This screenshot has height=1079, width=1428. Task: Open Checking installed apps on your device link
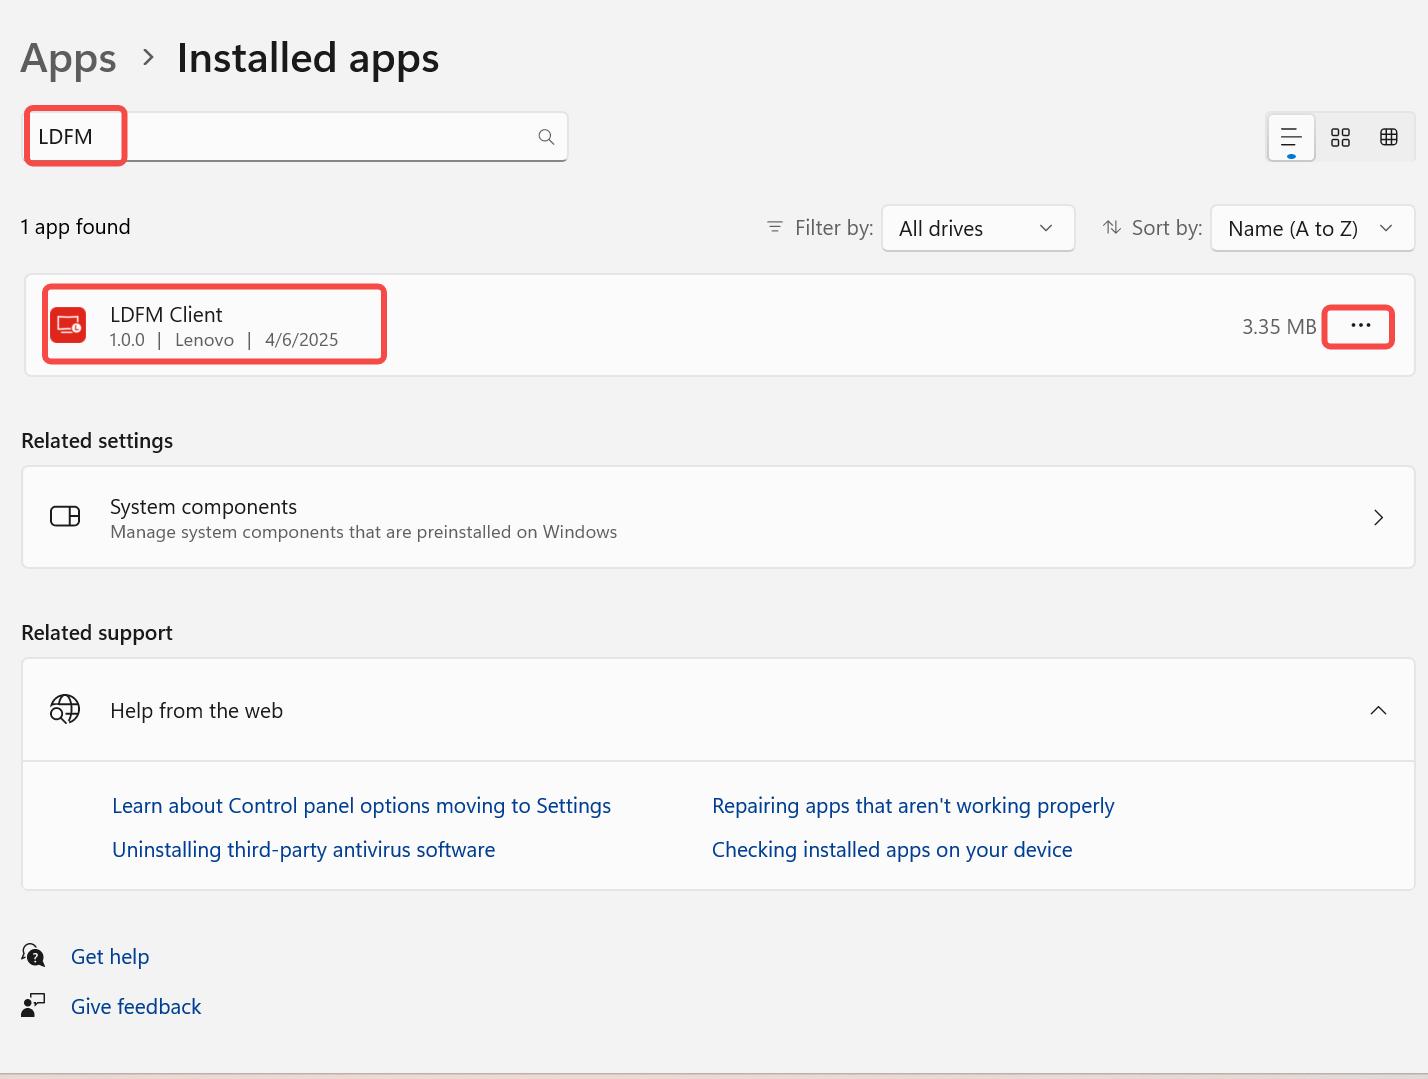coord(891,850)
